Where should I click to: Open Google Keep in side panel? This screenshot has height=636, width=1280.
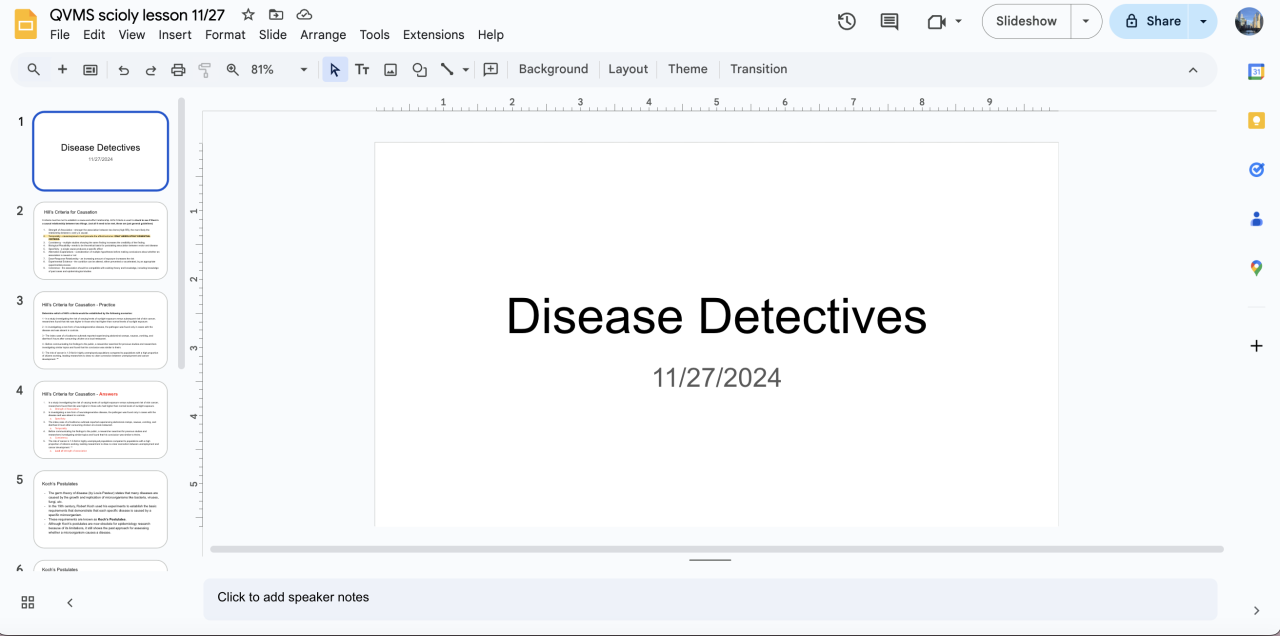pyautogui.click(x=1256, y=120)
